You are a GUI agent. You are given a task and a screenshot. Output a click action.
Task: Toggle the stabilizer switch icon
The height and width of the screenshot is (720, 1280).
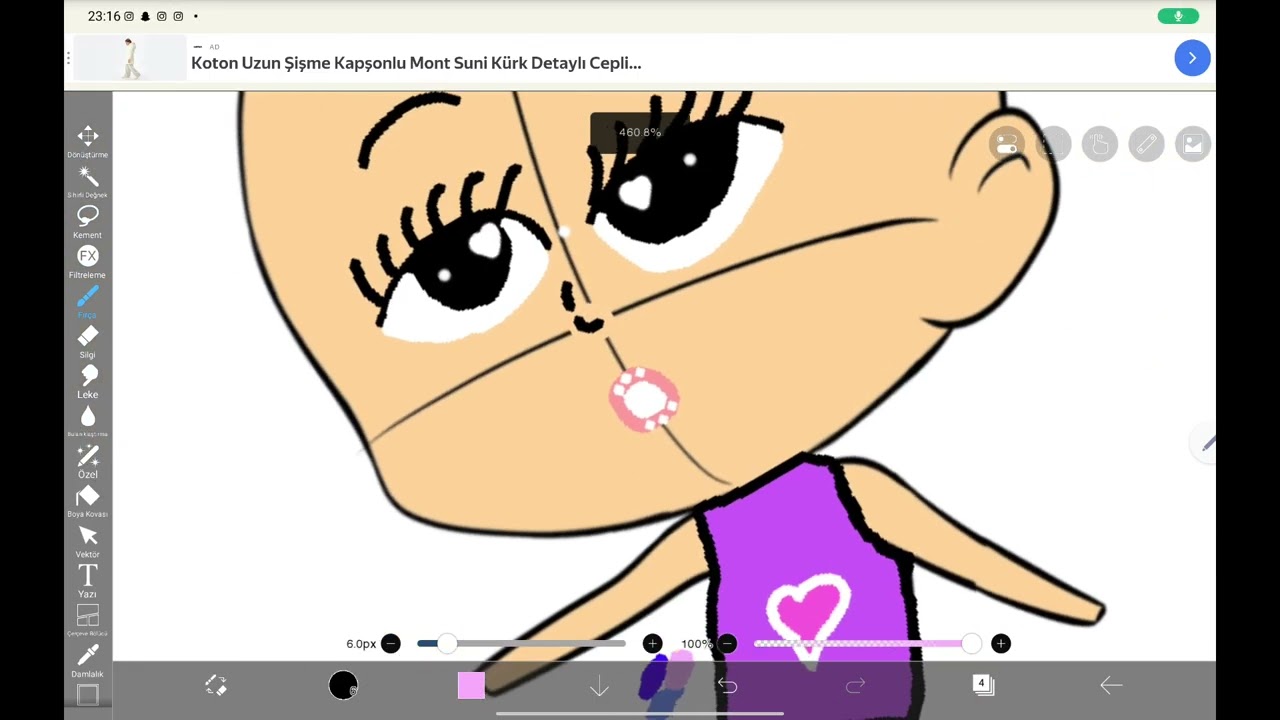(x=1006, y=145)
